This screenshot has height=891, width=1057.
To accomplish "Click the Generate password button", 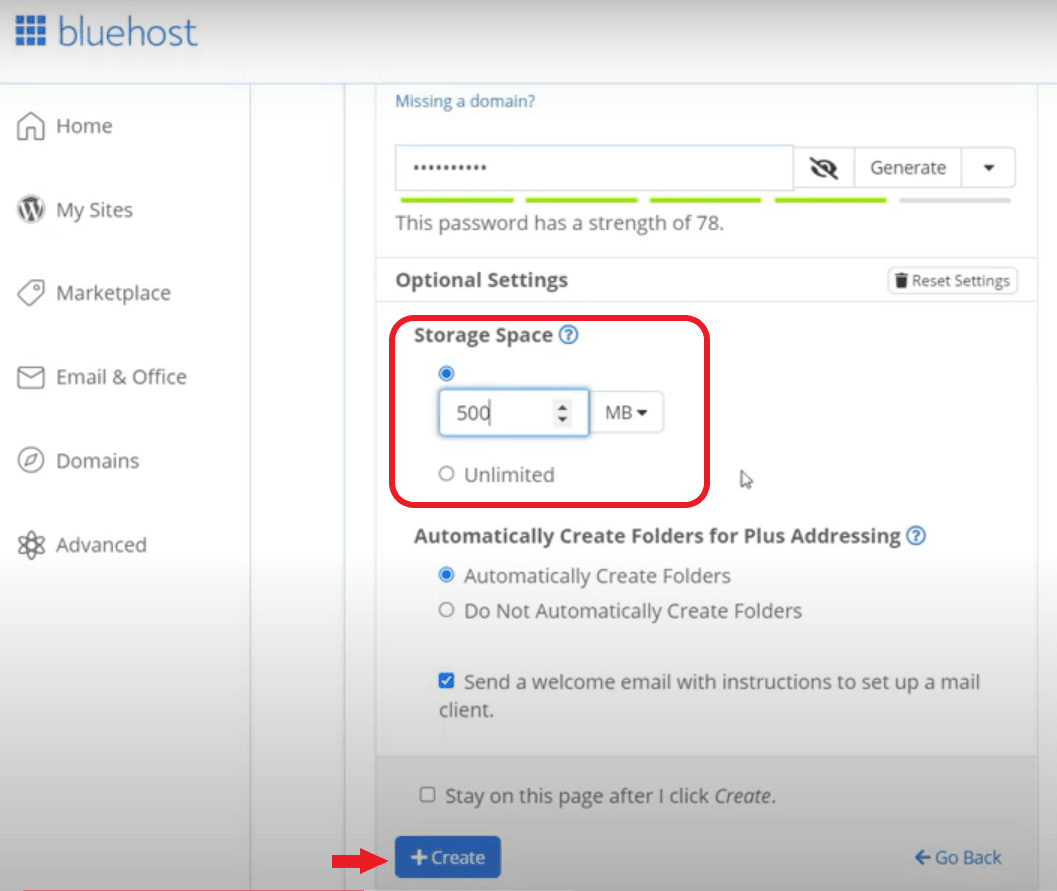I will (908, 168).
